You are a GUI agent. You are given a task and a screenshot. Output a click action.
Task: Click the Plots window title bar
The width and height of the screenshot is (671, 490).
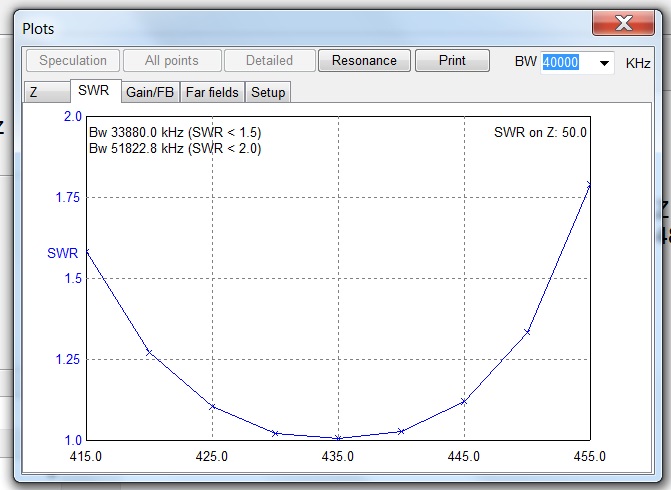[300, 27]
